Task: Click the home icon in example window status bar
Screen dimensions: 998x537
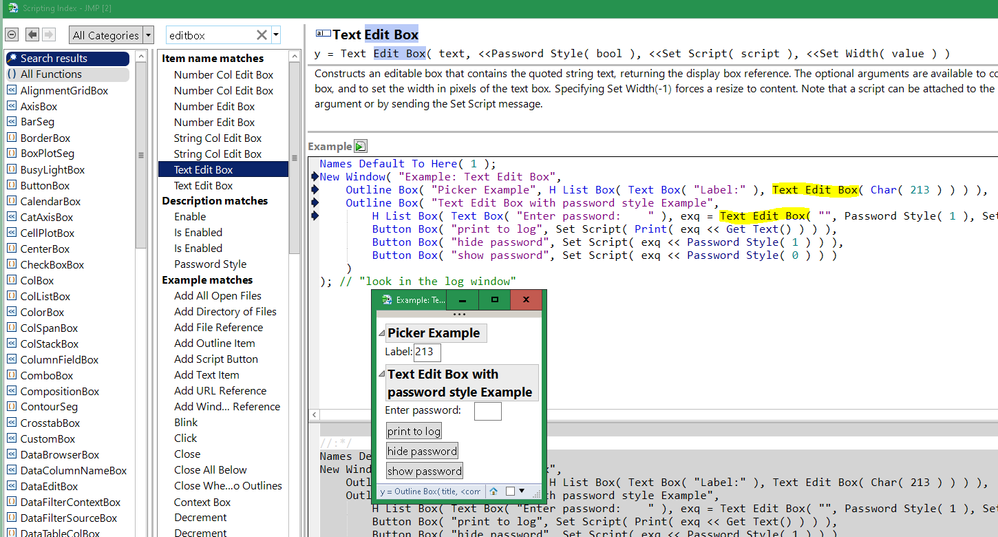Action: [494, 491]
